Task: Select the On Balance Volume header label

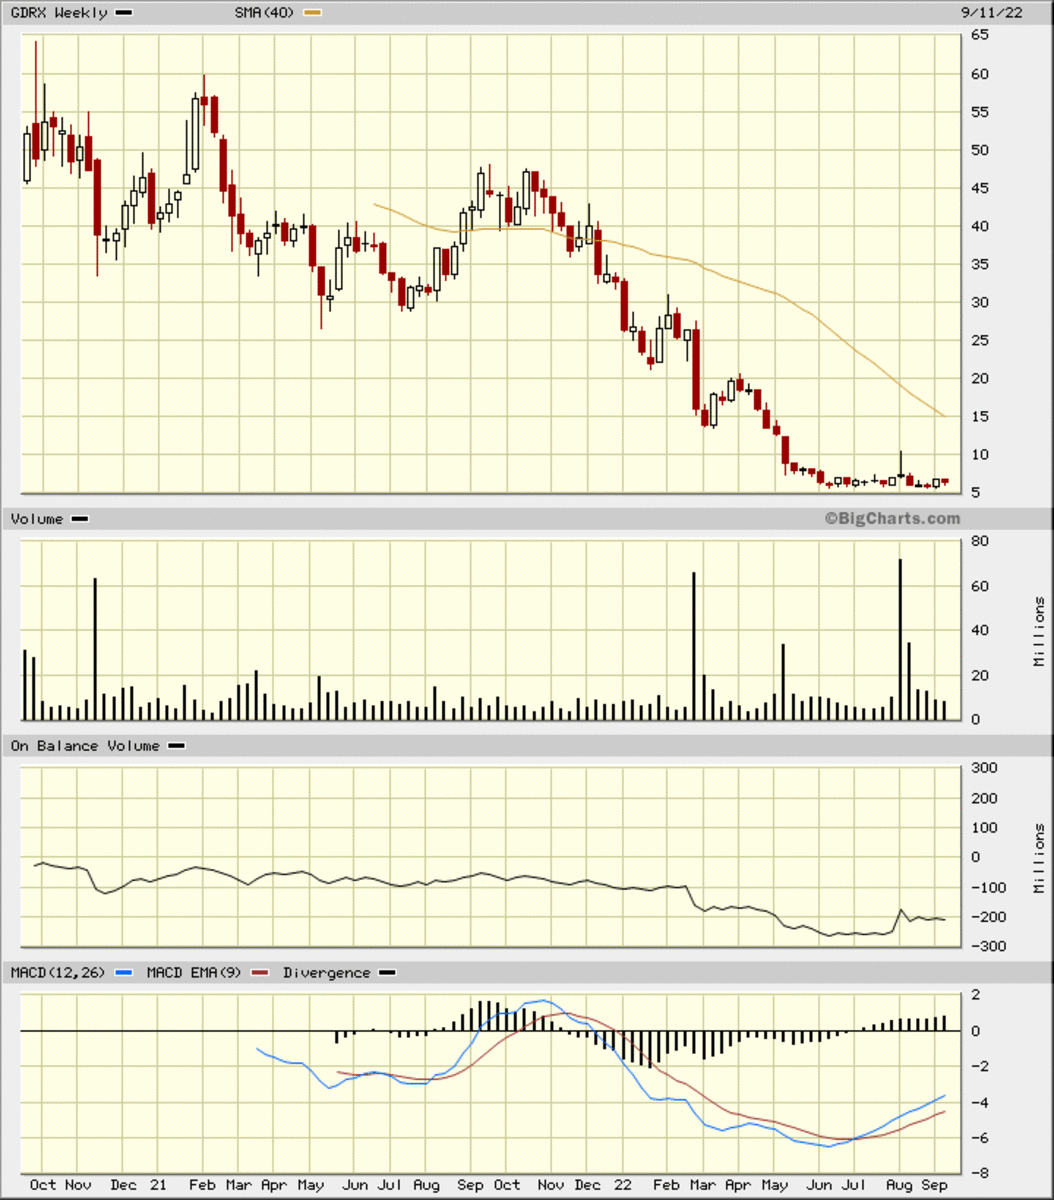Action: click(85, 746)
